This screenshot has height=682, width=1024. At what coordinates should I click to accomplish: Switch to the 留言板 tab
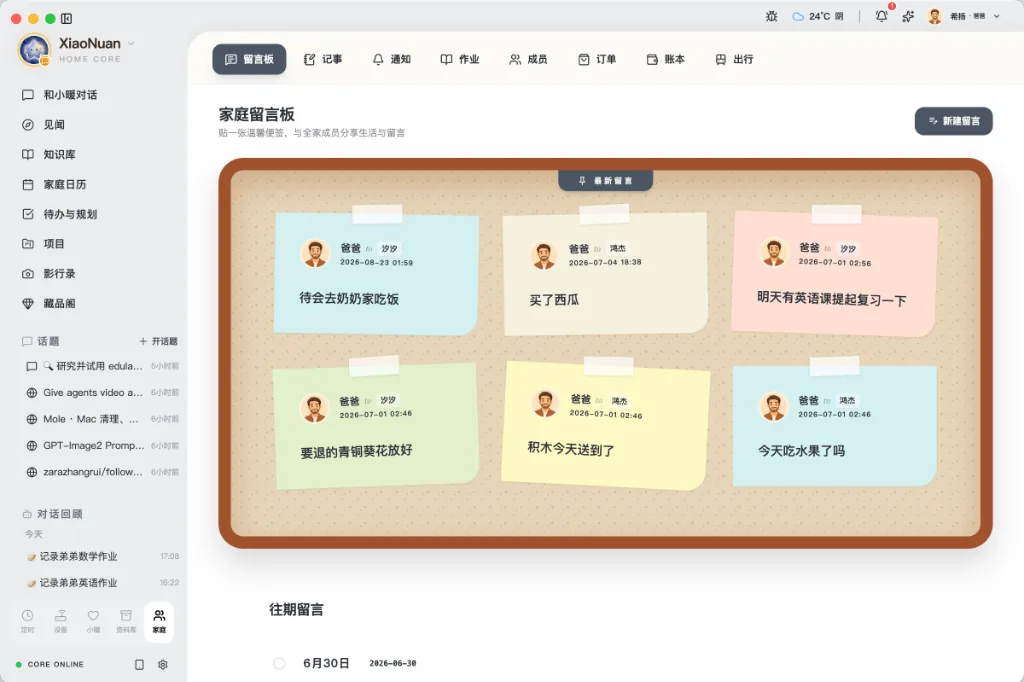[x=249, y=59]
